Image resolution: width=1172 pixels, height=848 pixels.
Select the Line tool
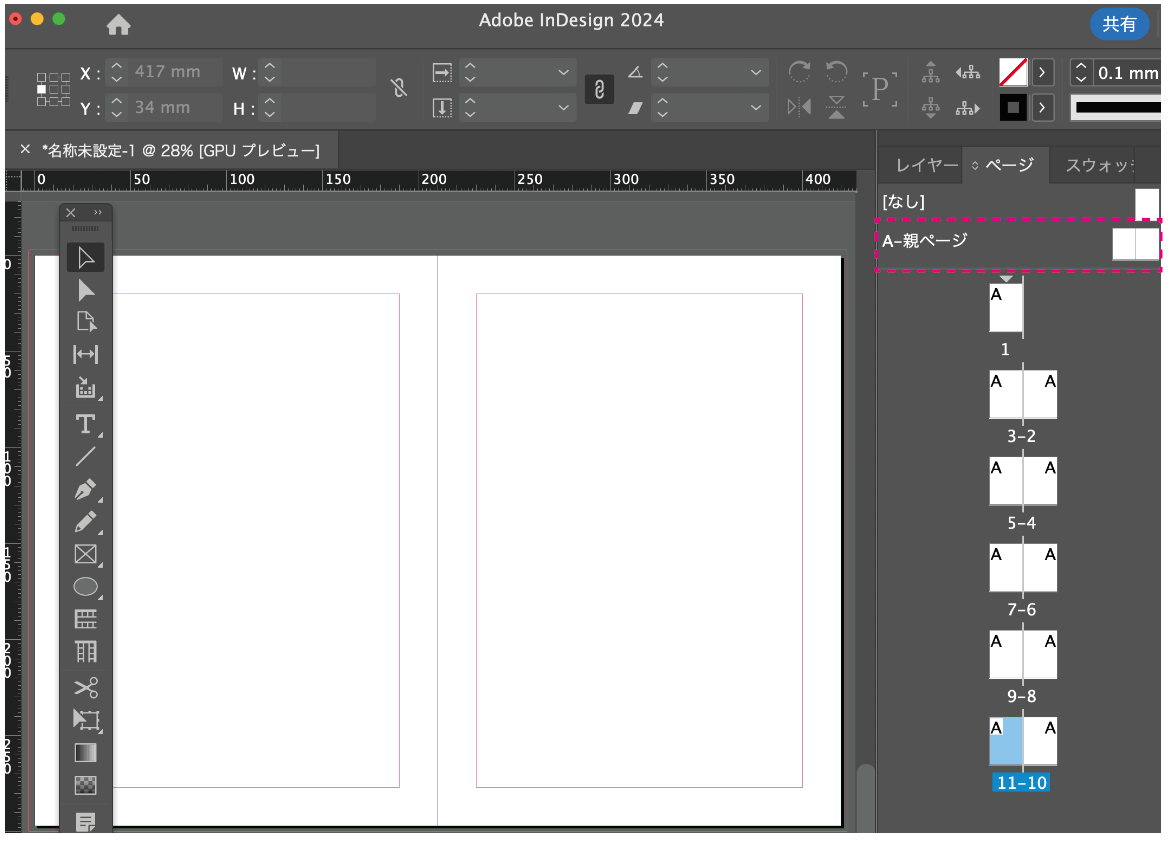(x=85, y=457)
